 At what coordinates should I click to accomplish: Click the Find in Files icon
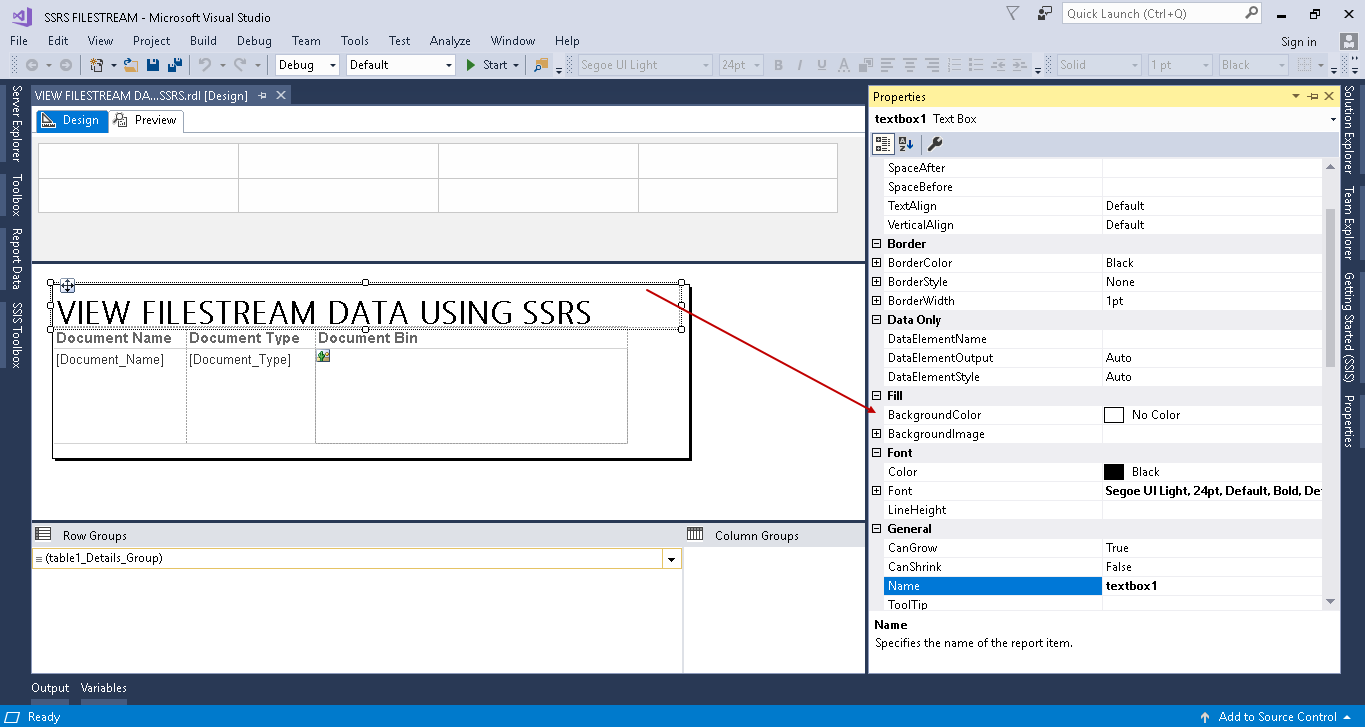(x=541, y=65)
